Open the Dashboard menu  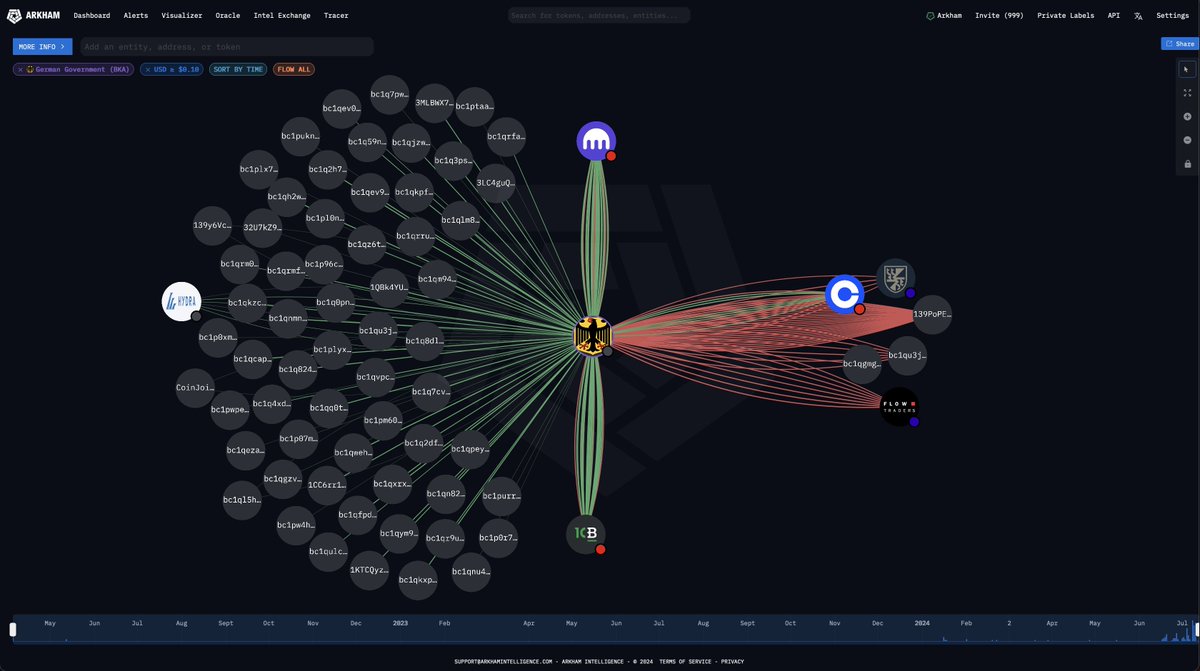click(x=92, y=16)
